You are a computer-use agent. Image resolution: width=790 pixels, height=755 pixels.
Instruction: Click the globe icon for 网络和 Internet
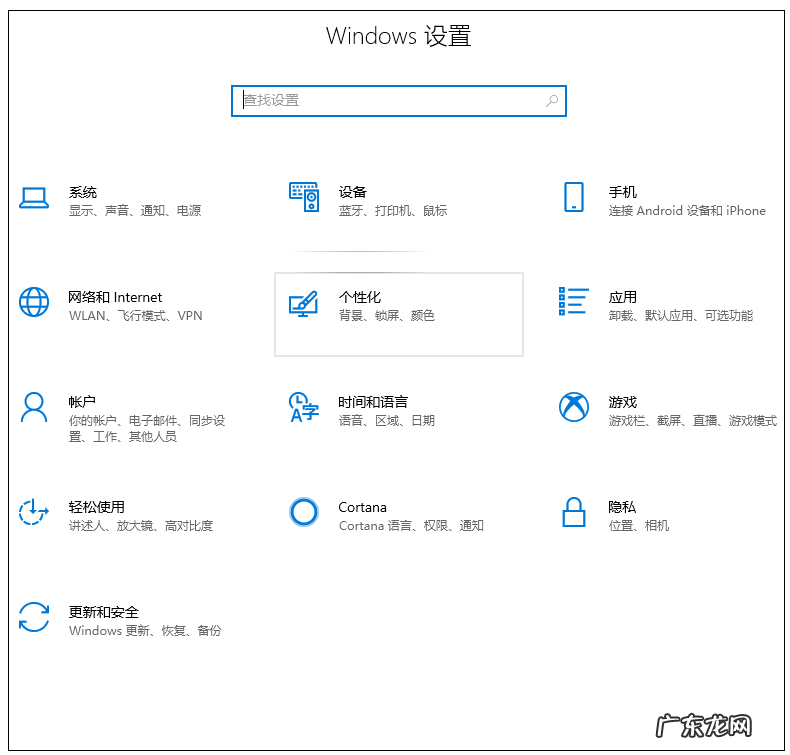pyautogui.click(x=34, y=302)
